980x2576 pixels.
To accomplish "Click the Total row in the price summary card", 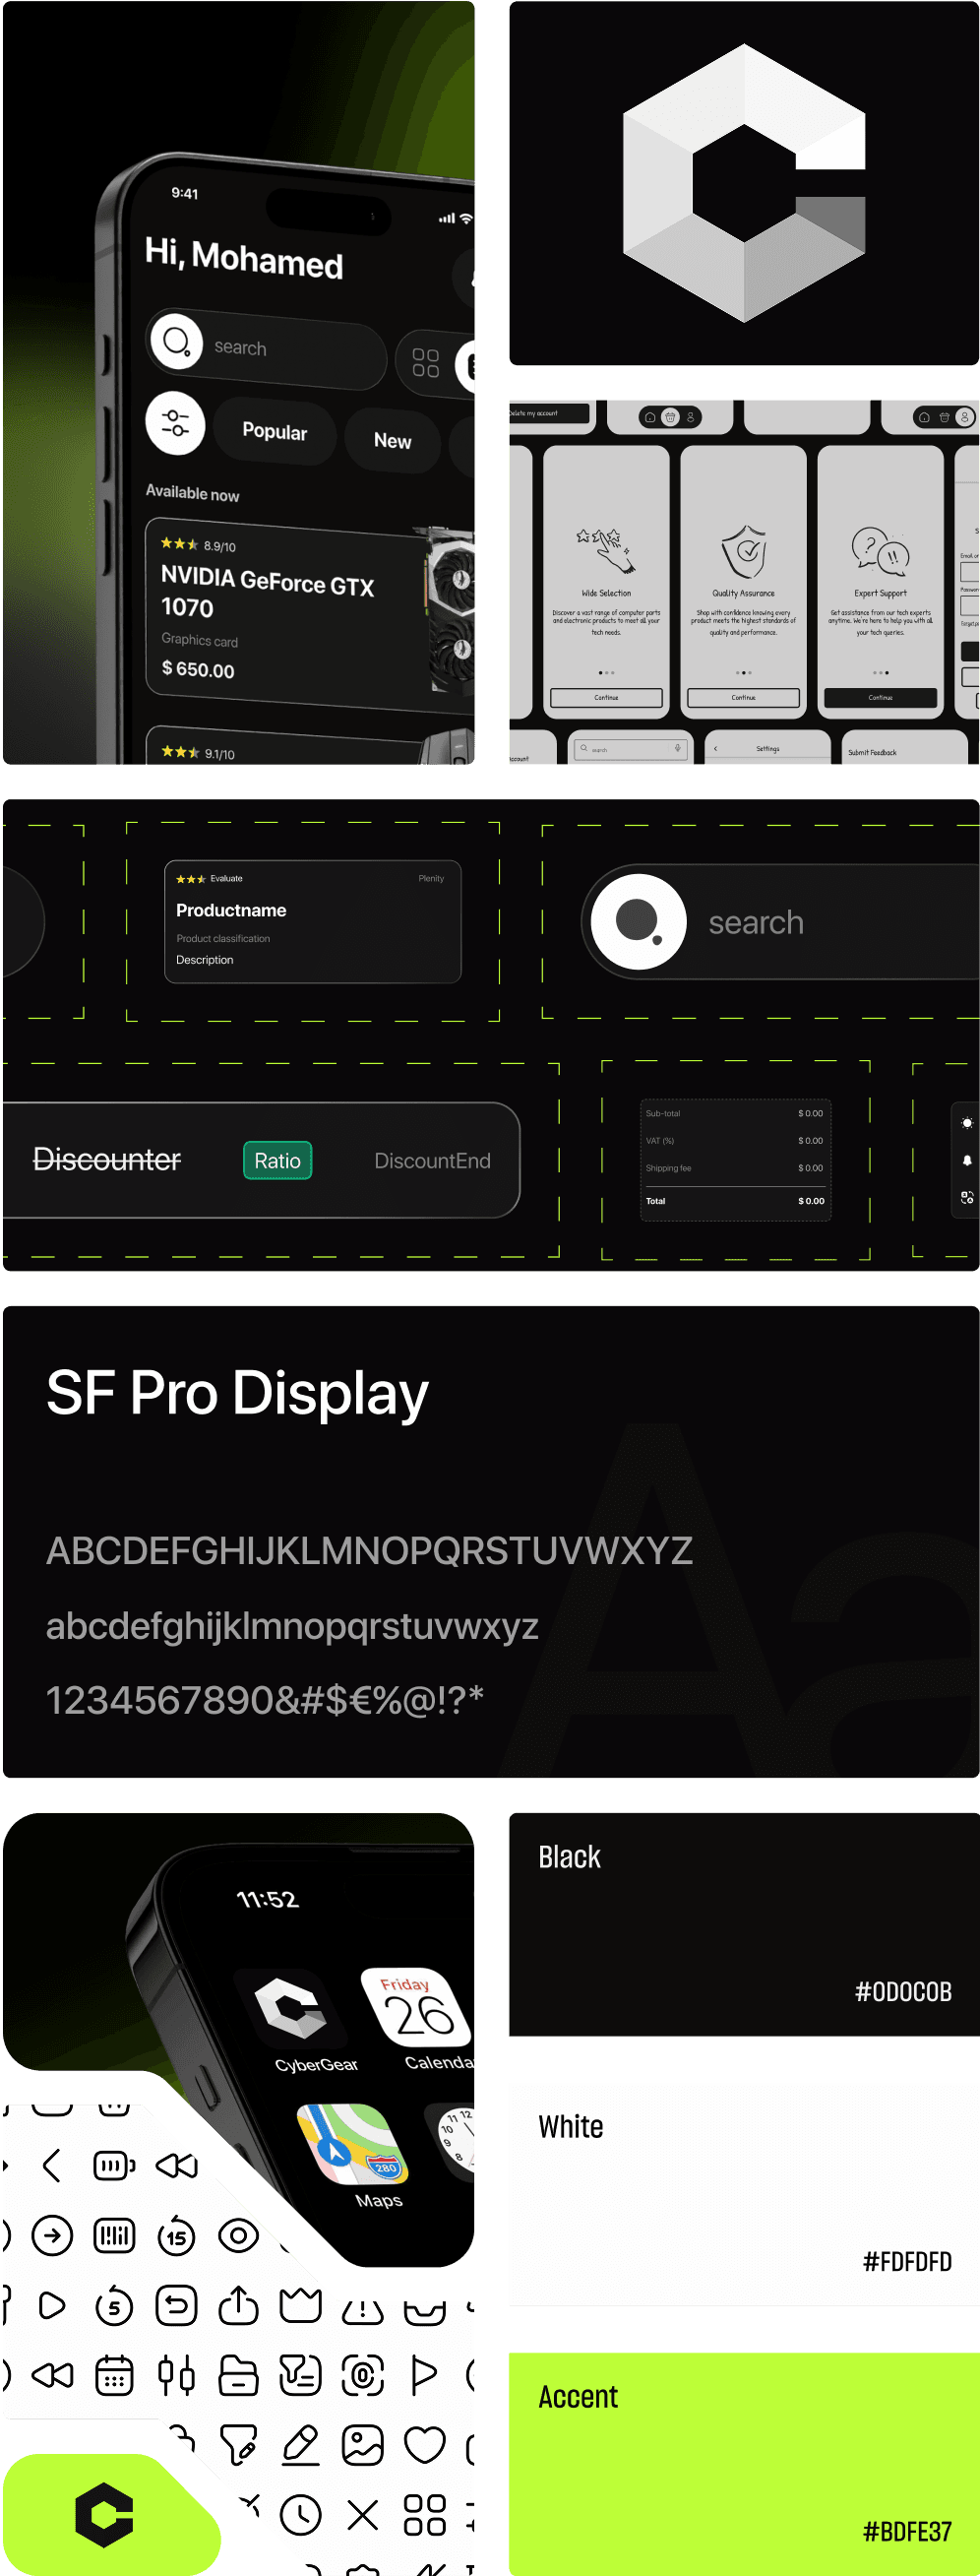I will 735,1201.
